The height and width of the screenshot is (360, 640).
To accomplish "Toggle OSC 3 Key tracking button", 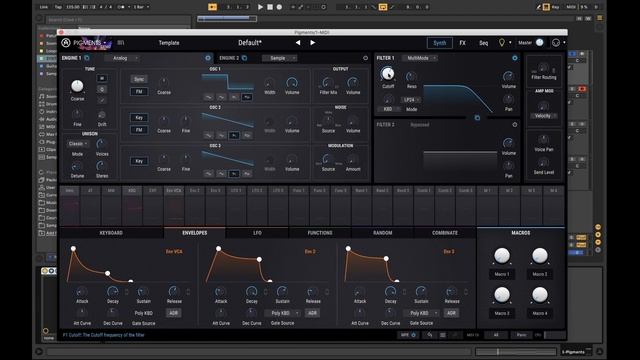I will (x=139, y=161).
